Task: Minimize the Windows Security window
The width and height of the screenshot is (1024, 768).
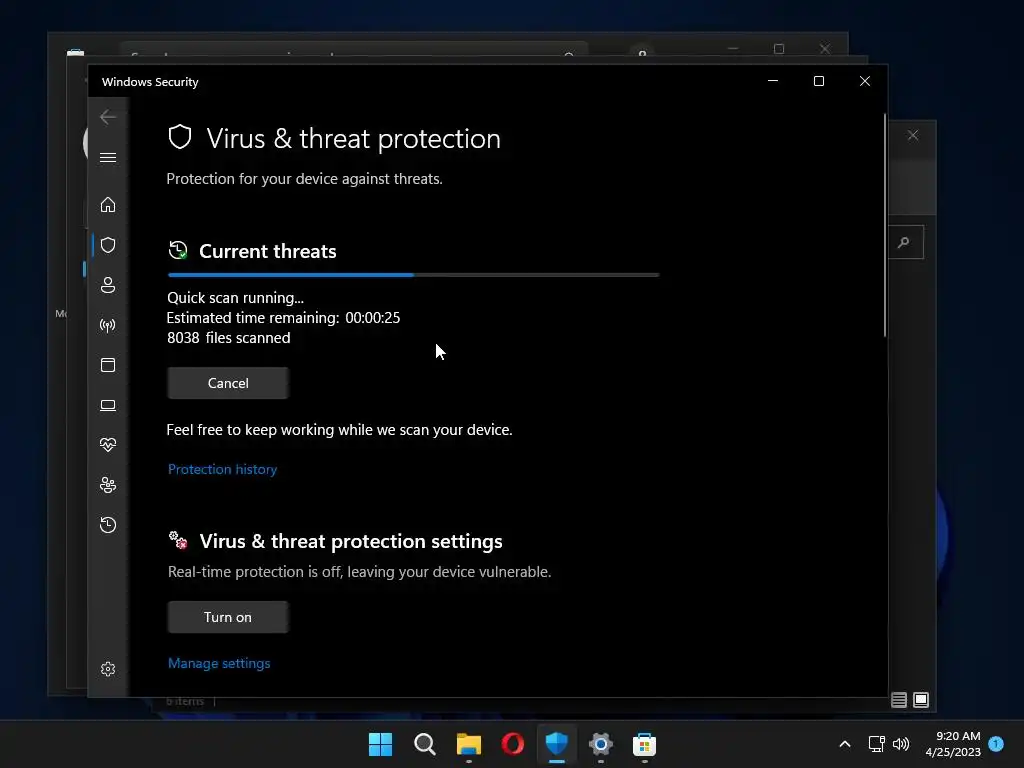Action: coord(773,81)
